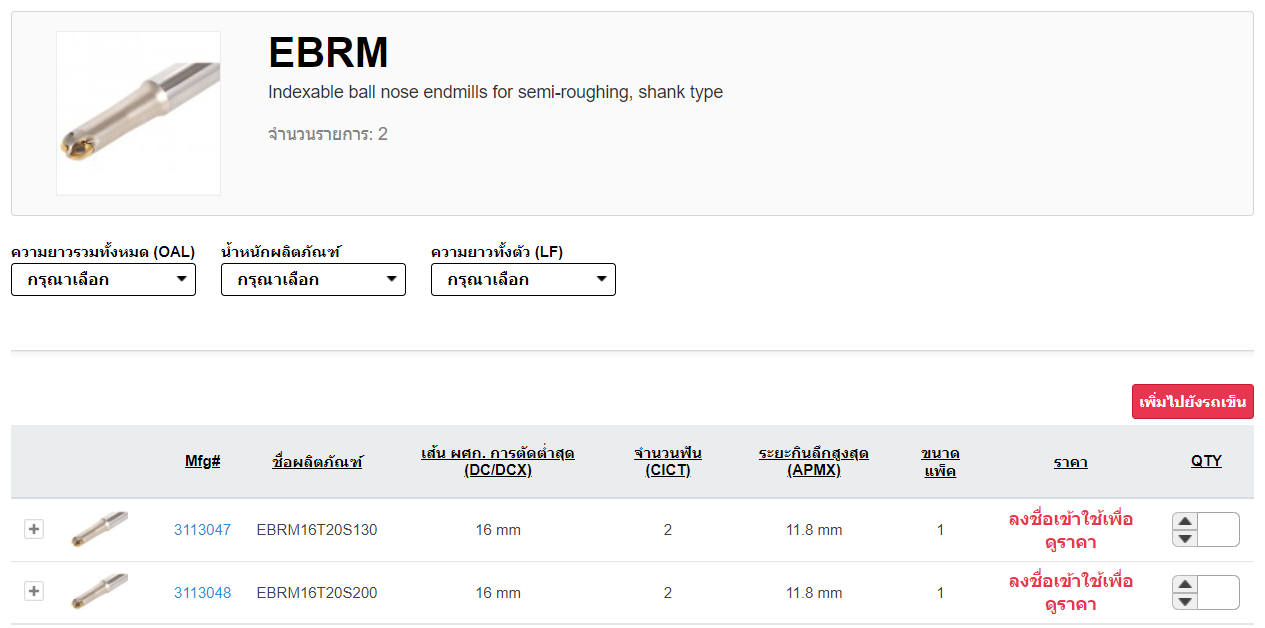1265x628 pixels.
Task: Expand row details for EBRM16T20S200
Action: (x=34, y=592)
